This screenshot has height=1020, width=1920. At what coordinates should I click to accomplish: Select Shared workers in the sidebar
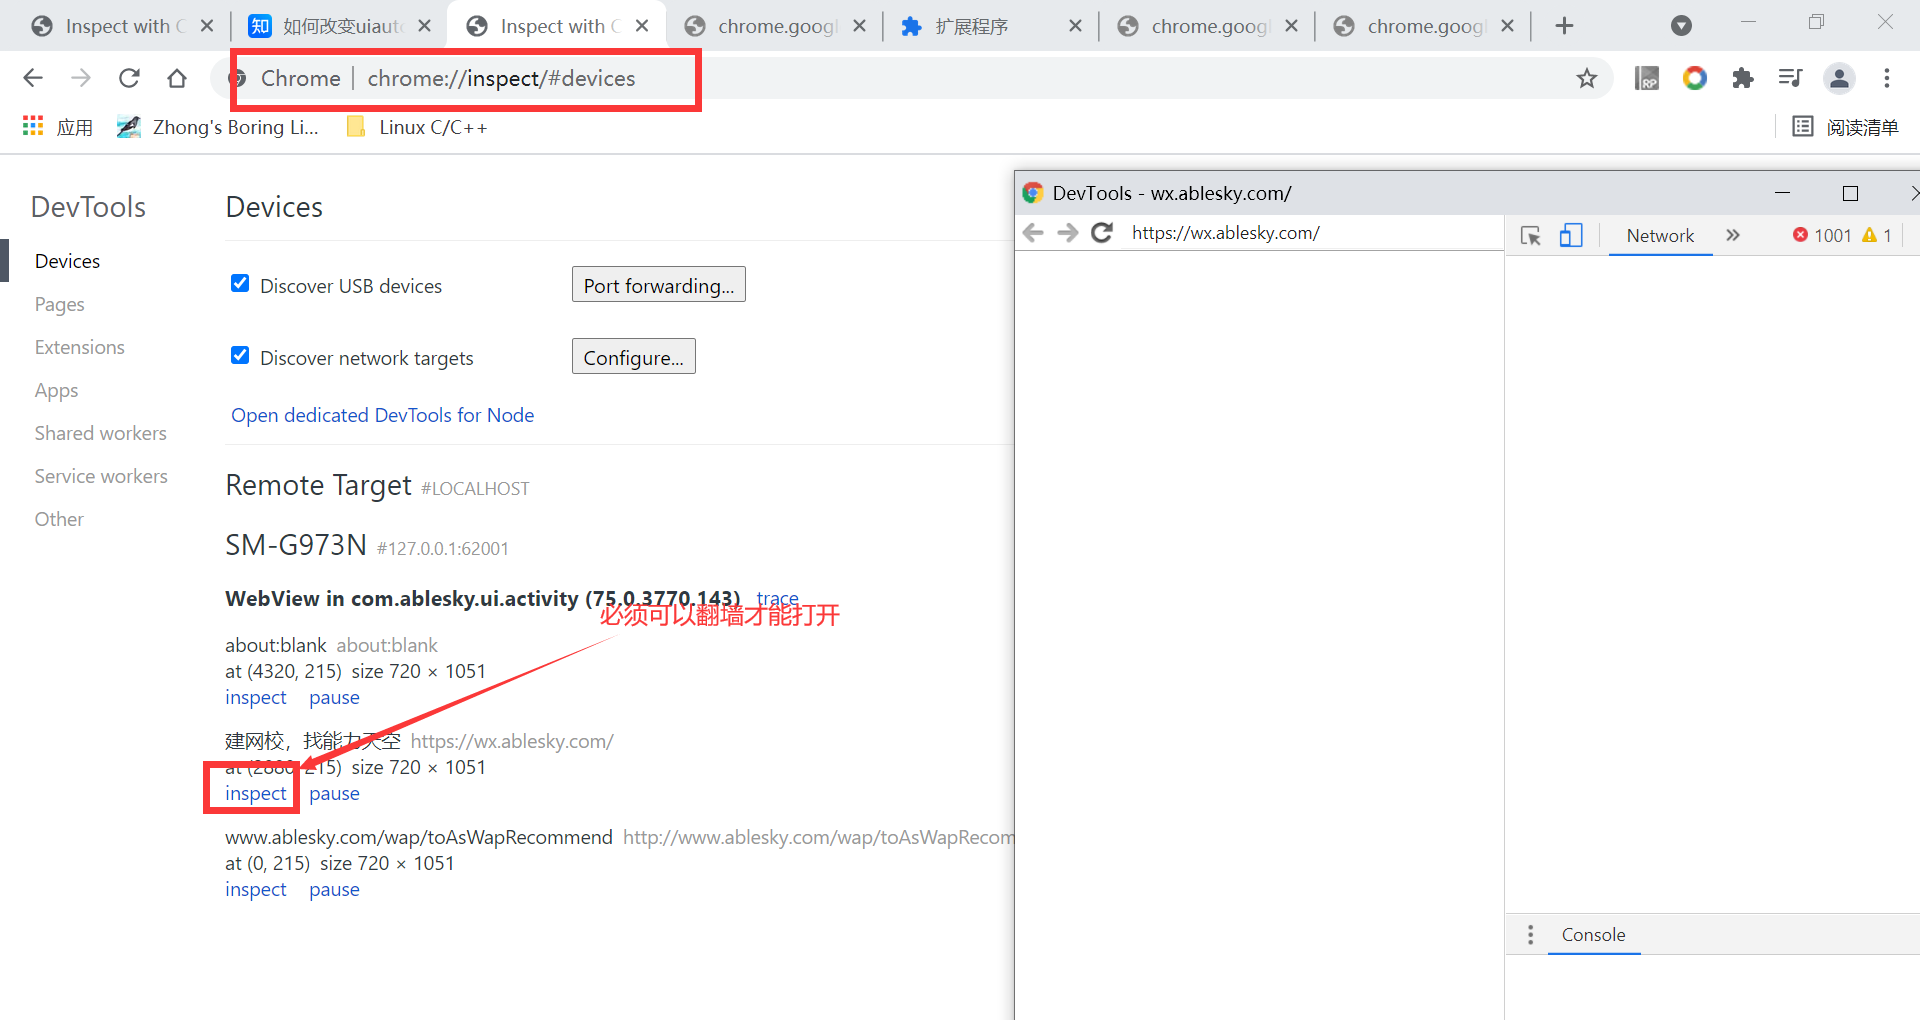[100, 433]
